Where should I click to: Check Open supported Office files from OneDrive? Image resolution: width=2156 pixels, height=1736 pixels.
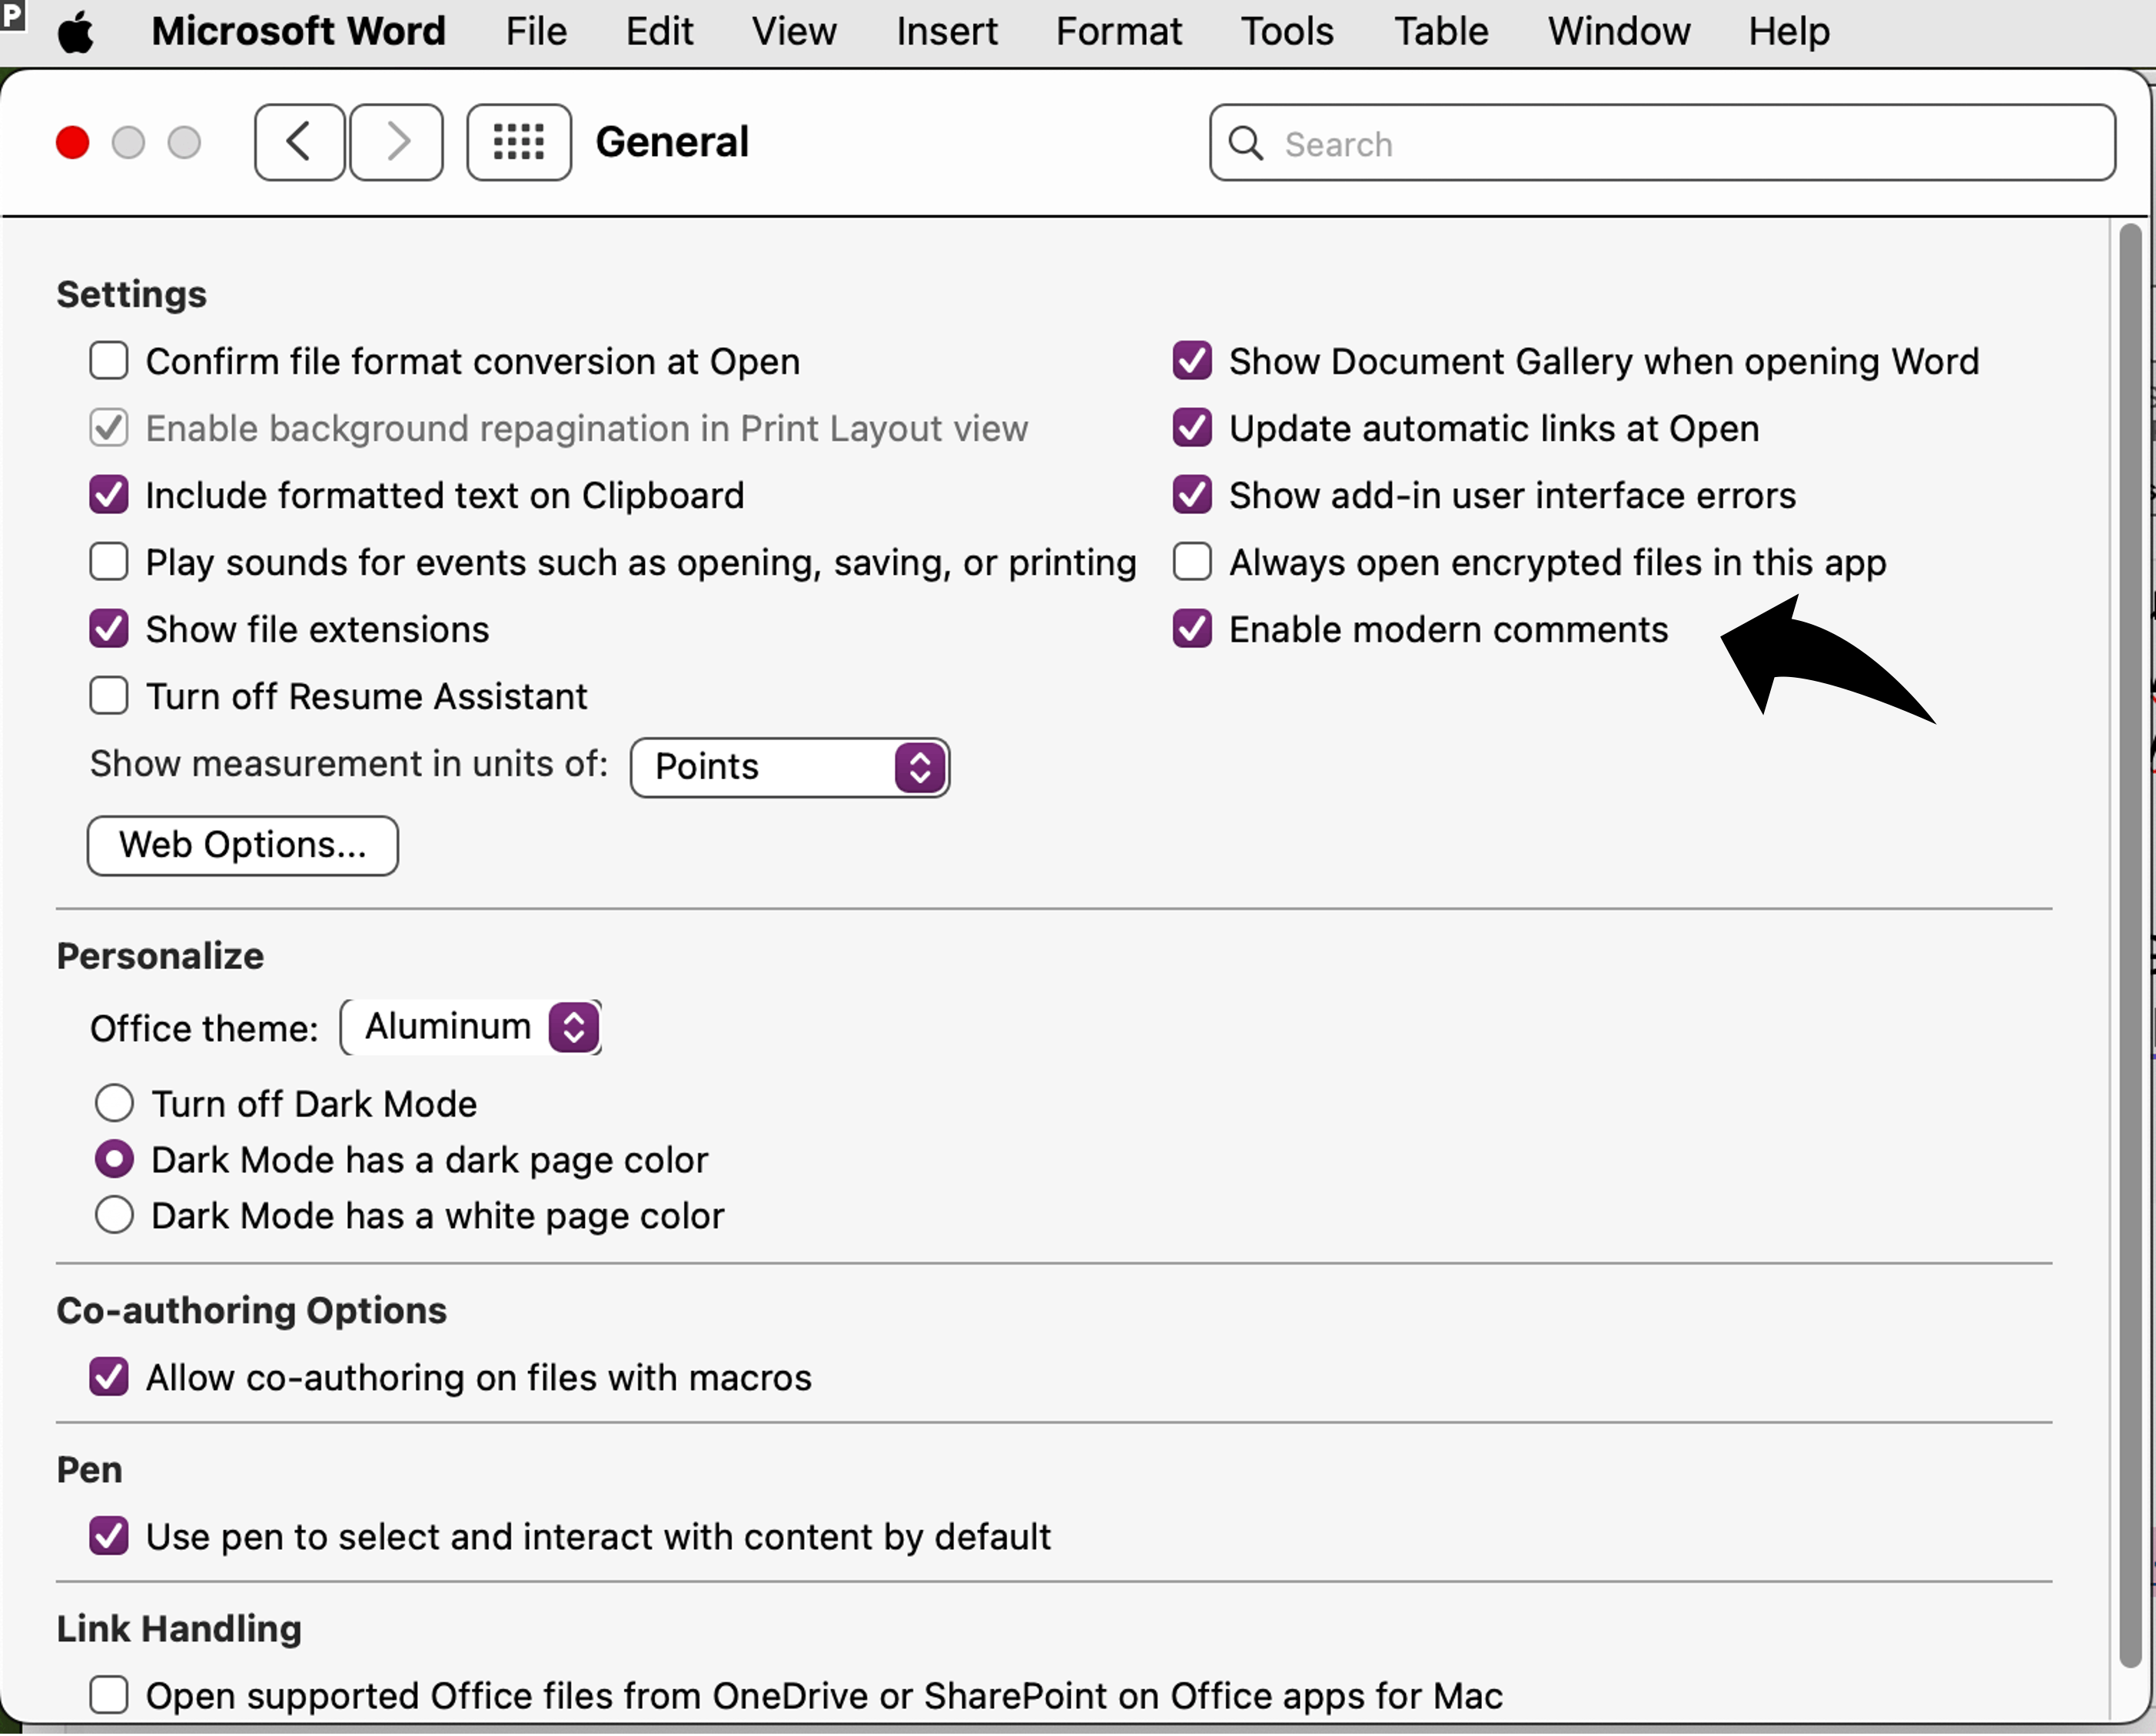(109, 1695)
